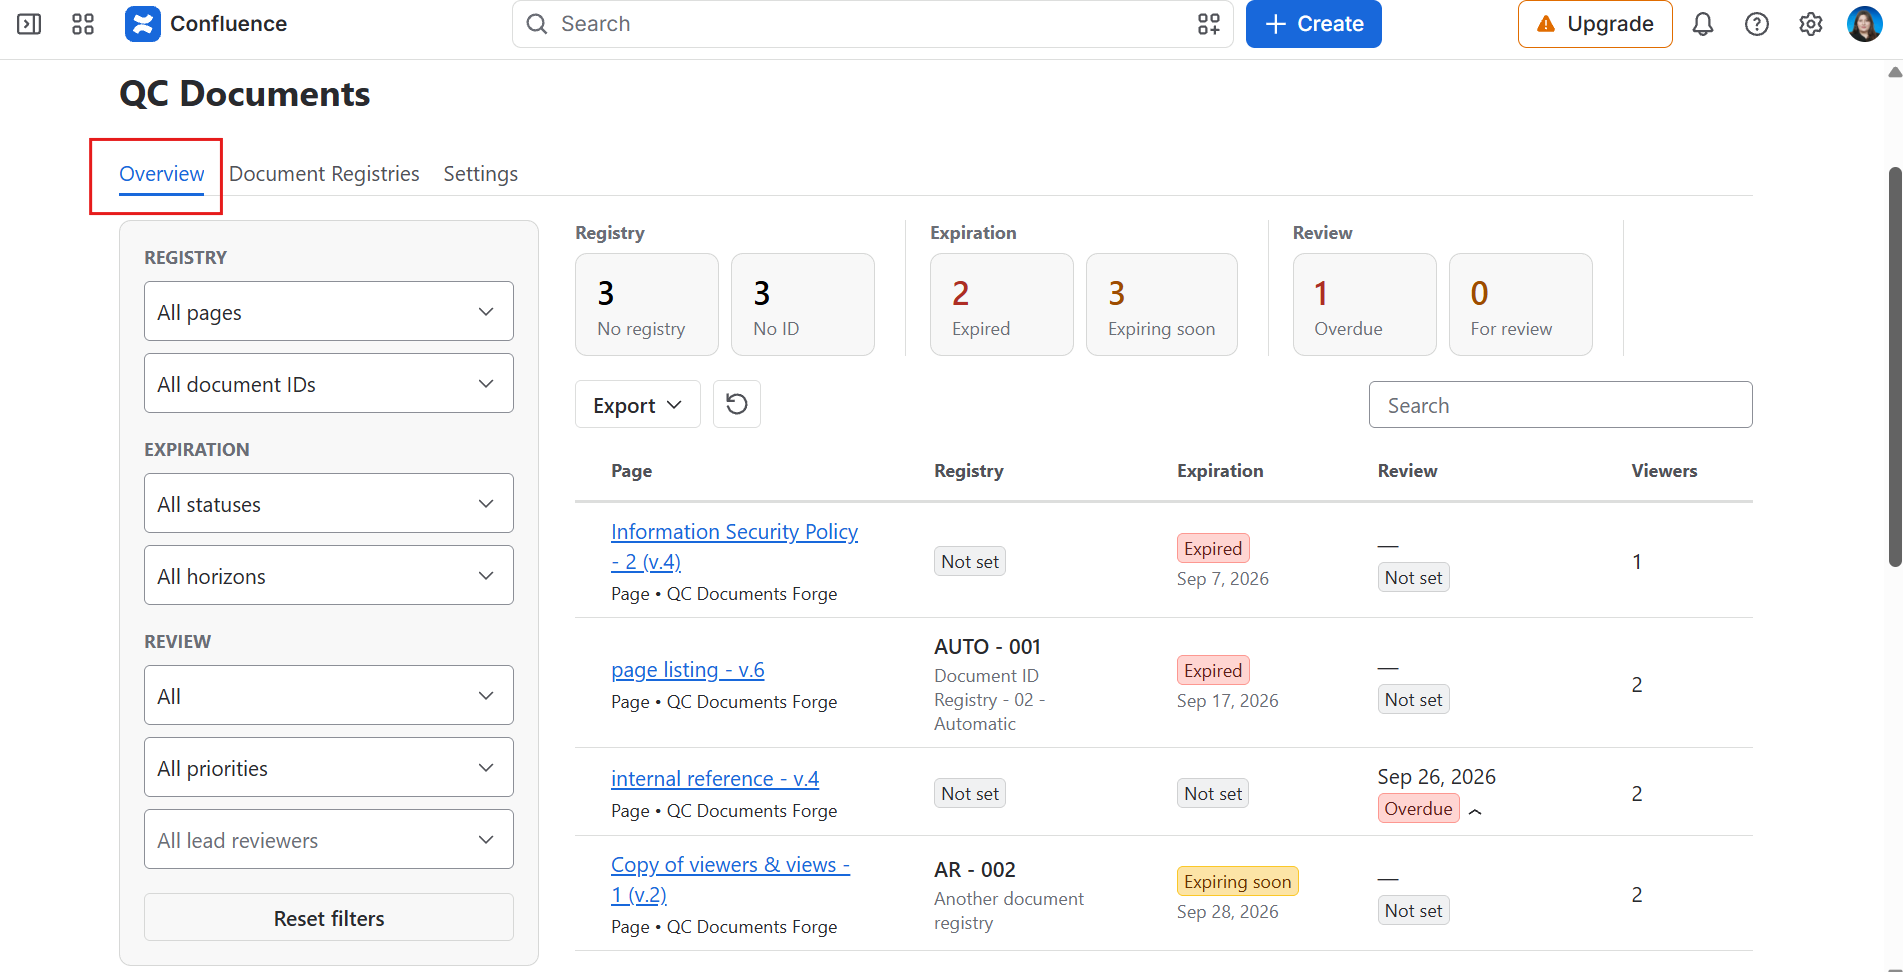Click the top Confluence search field
1903x972 pixels.
(873, 24)
